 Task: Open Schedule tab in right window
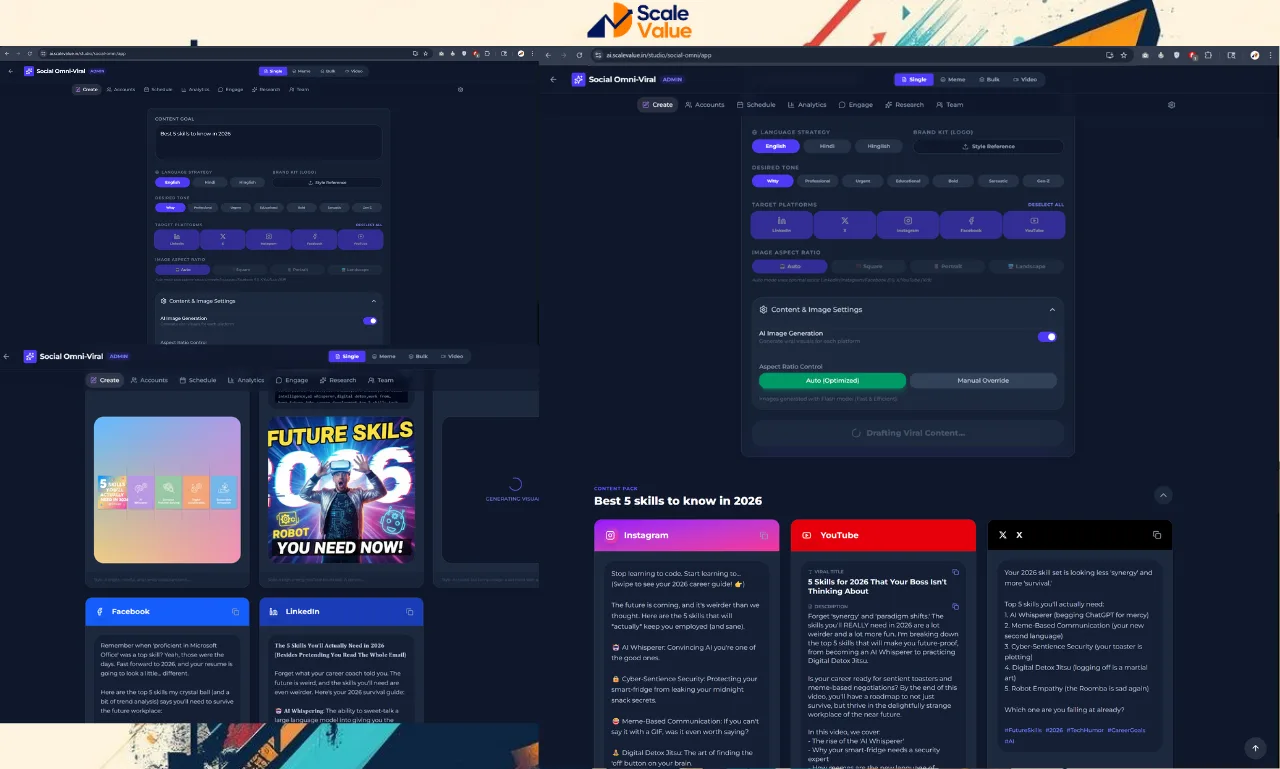click(756, 105)
